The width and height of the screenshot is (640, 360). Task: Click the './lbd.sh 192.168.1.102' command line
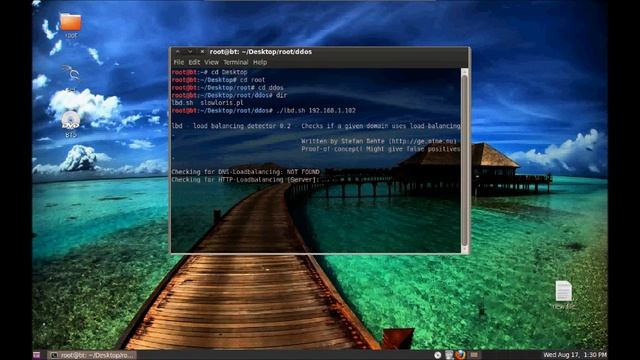[x=263, y=111]
